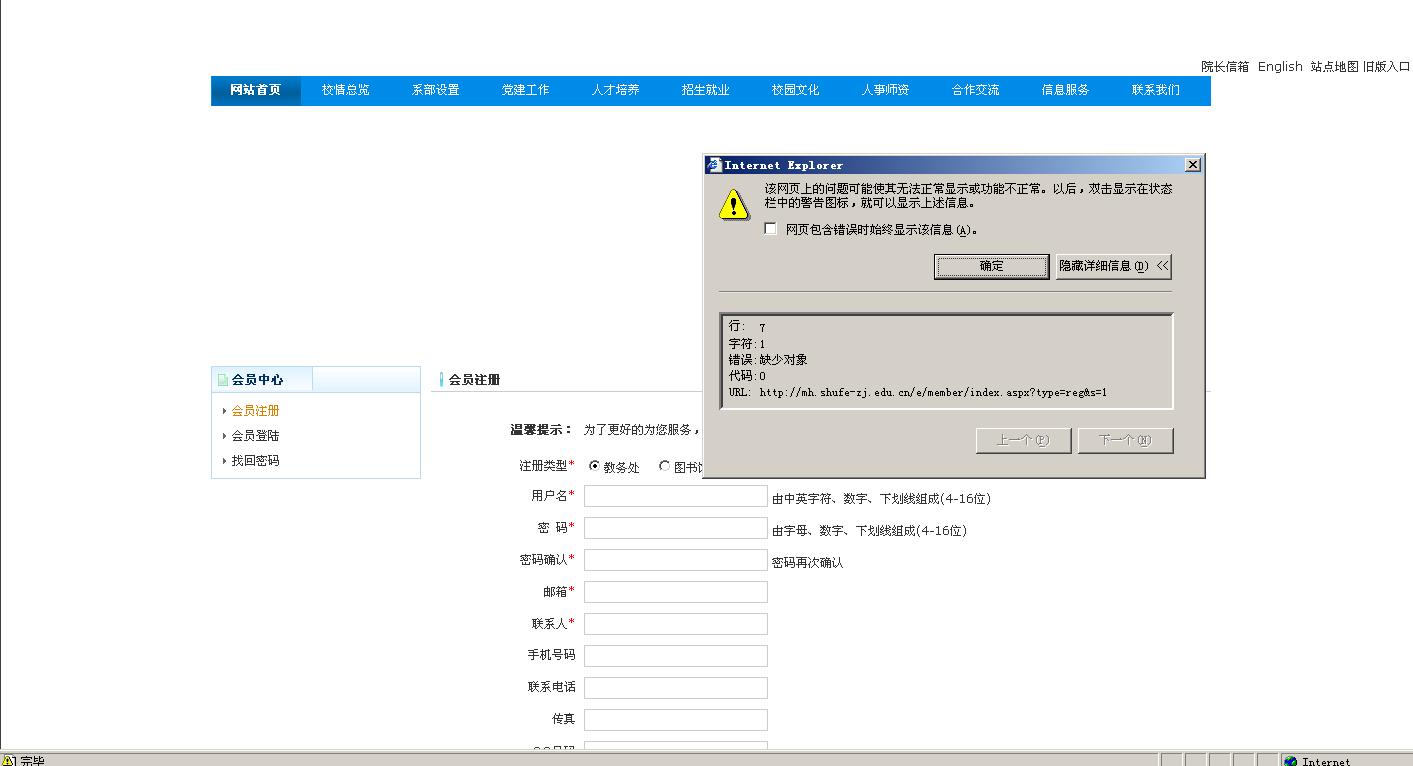Open the 网站首页 navigation item
Viewport: 1413px width, 766px height.
point(255,90)
